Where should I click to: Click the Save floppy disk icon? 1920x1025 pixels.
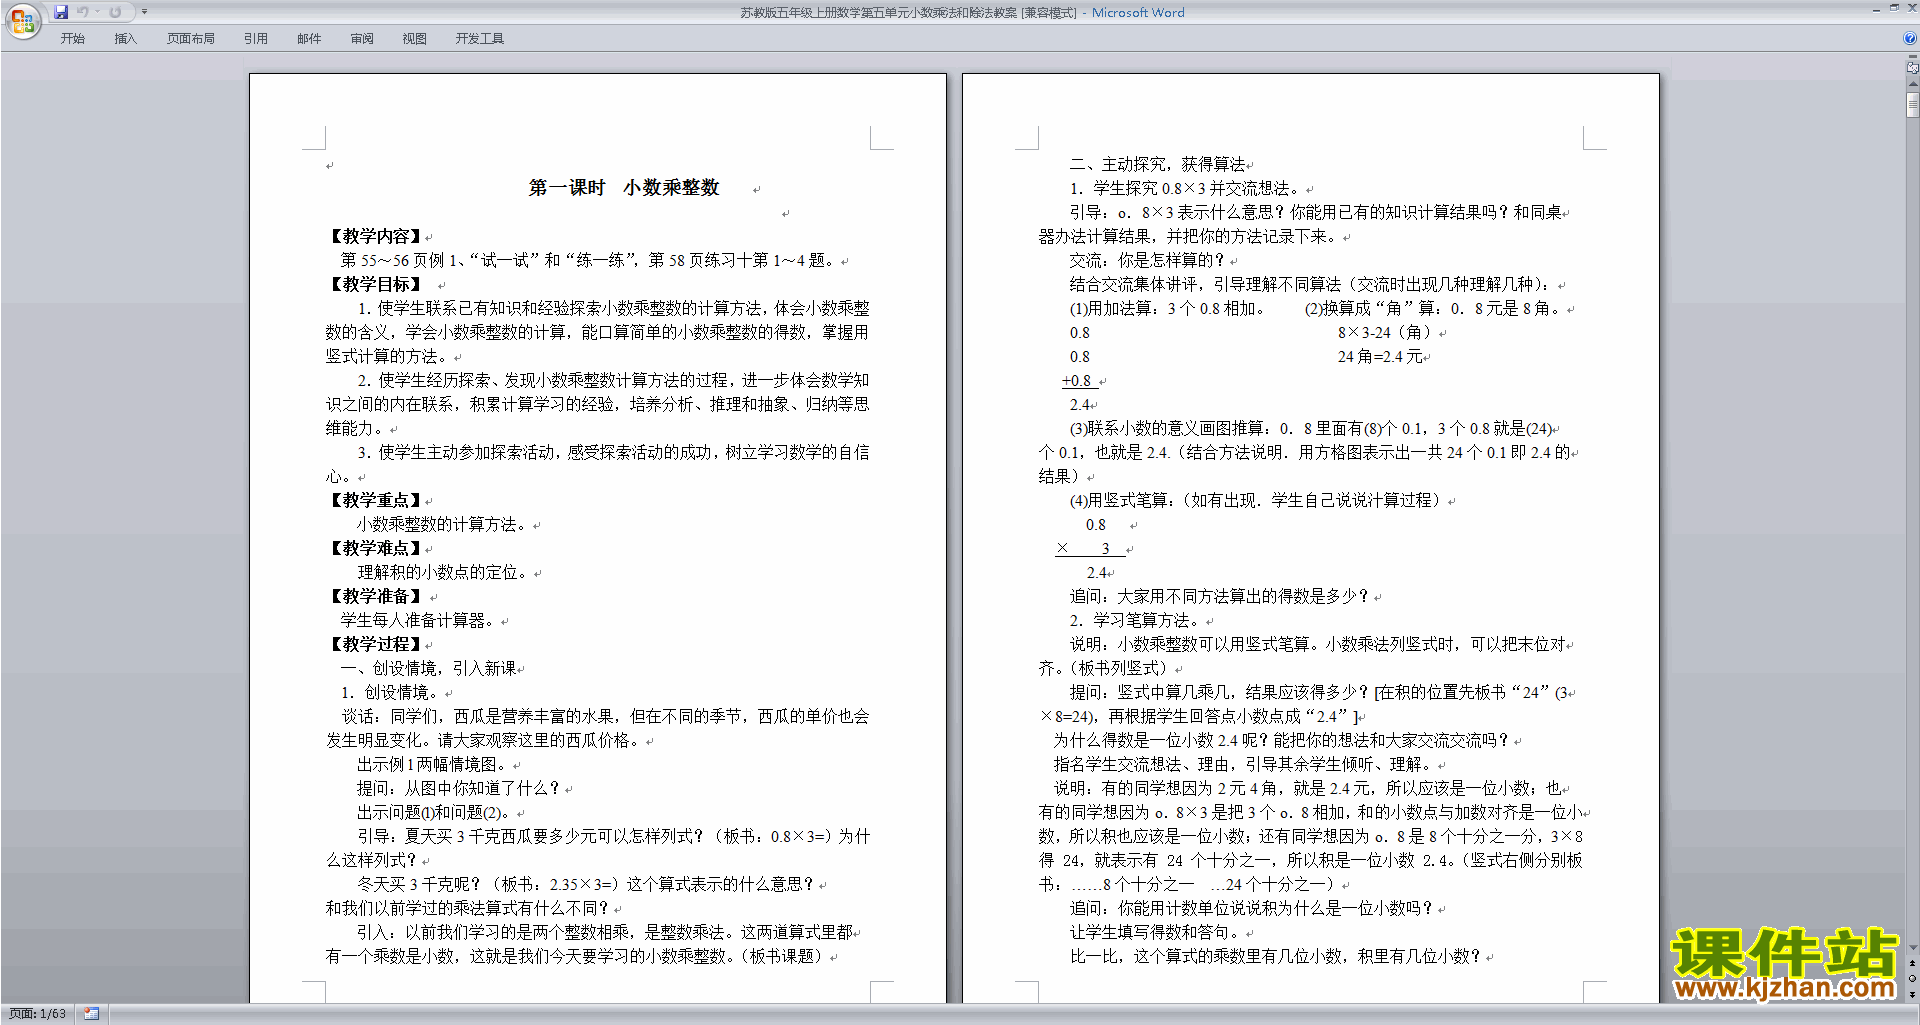[61, 12]
